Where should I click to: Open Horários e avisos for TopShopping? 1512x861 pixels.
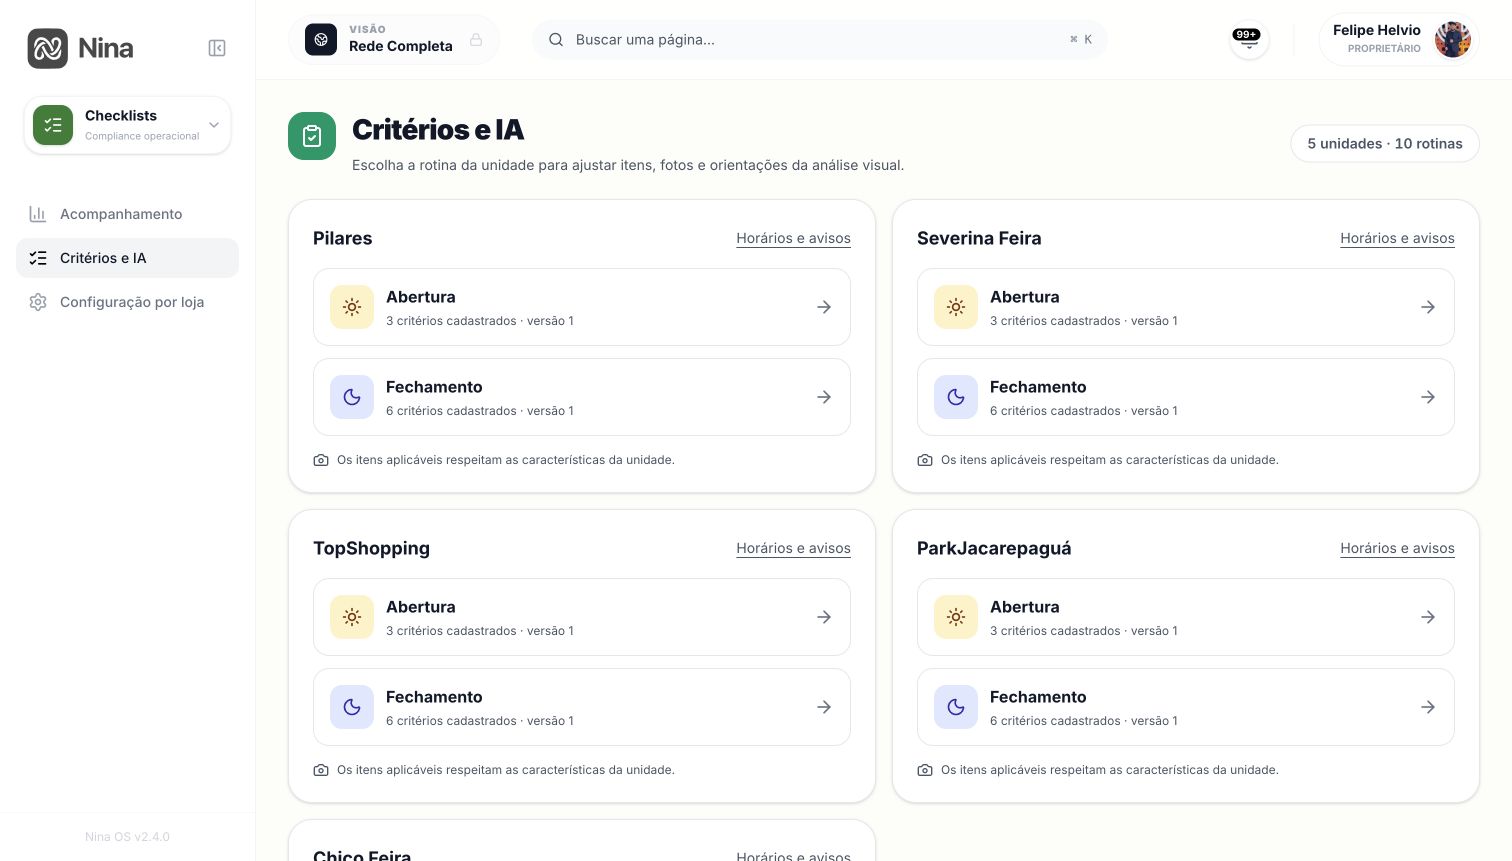coord(793,548)
